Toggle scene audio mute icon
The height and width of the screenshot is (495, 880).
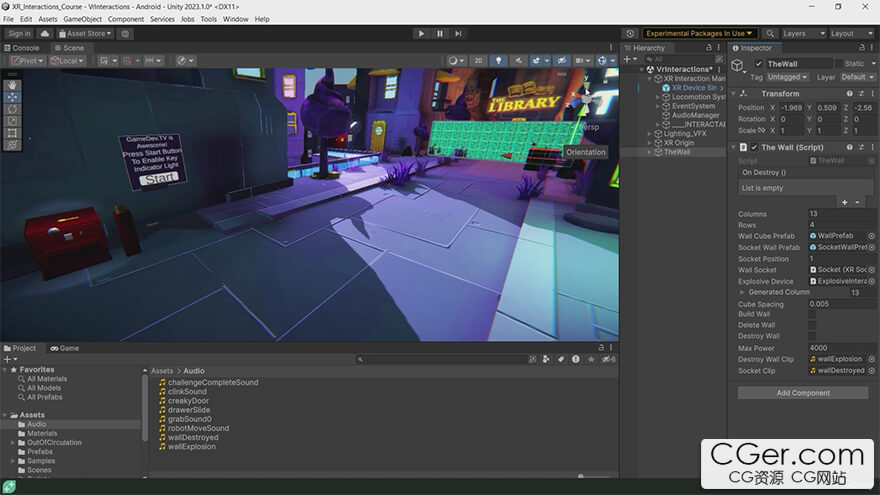coord(518,61)
